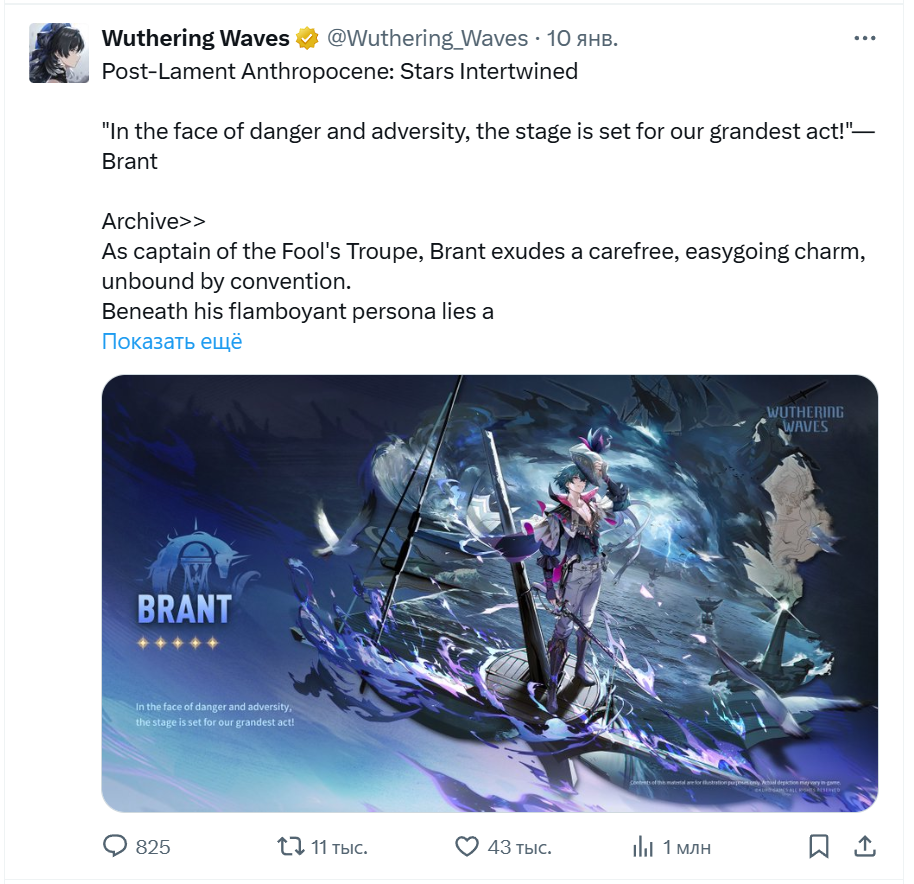Open the reply icon with 825 comments
The width and height of the screenshot is (914, 884).
(x=115, y=846)
